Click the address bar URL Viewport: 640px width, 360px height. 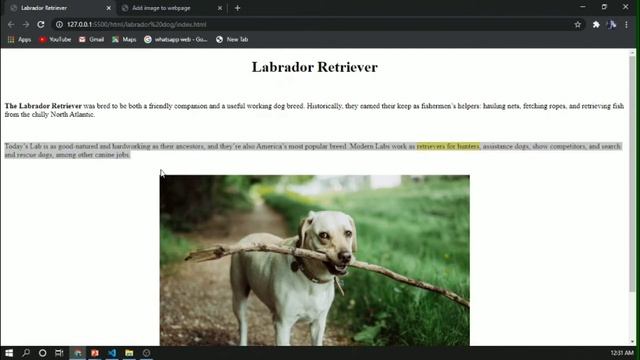[x=137, y=24]
